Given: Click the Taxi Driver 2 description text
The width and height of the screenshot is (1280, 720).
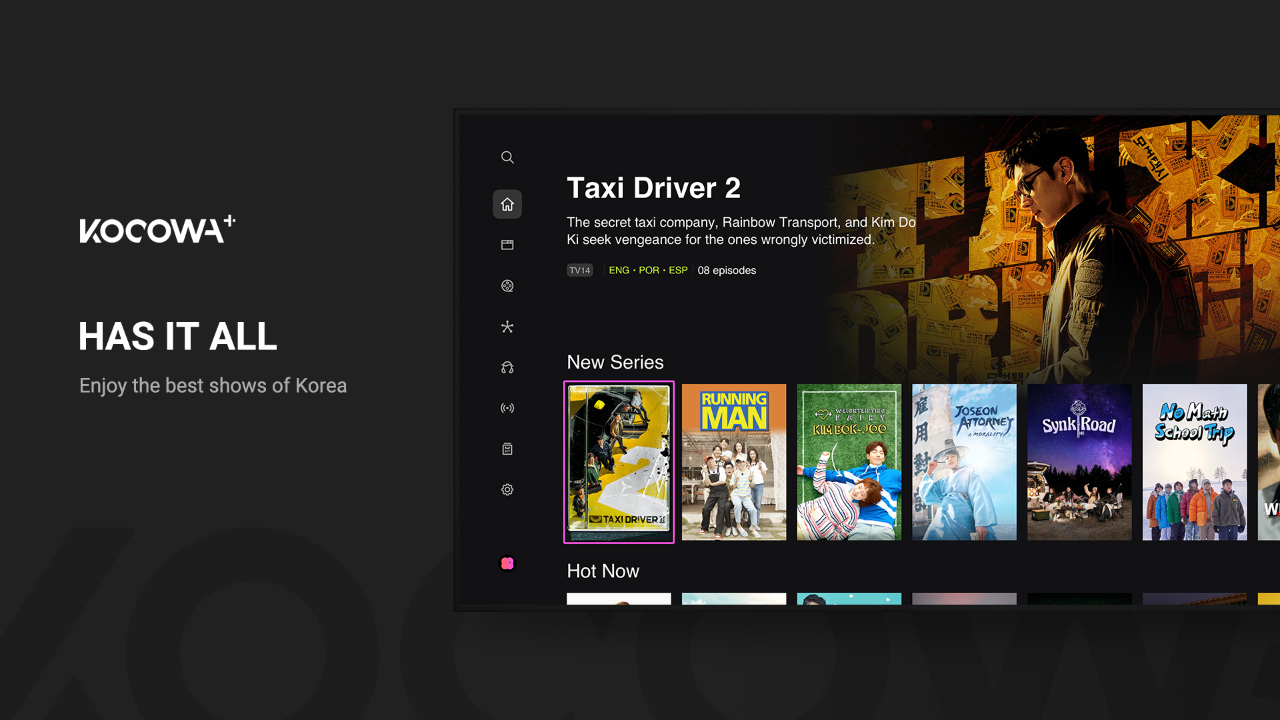Looking at the screenshot, I should click(741, 231).
